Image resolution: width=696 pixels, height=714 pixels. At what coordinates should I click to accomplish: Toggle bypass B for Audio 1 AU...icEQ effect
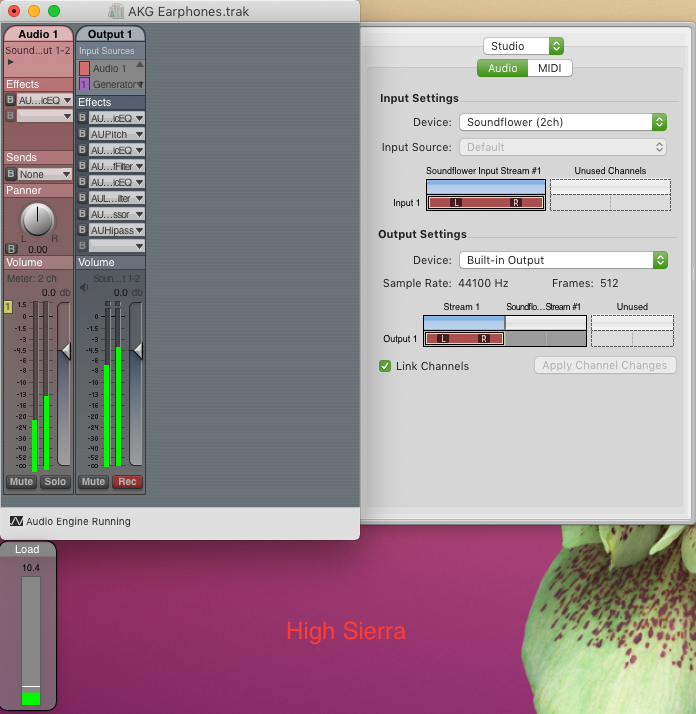(x=10, y=100)
